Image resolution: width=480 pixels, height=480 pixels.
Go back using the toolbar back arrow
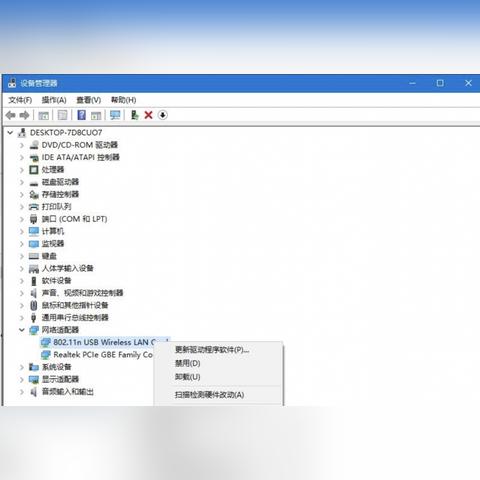pyautogui.click(x=11, y=115)
